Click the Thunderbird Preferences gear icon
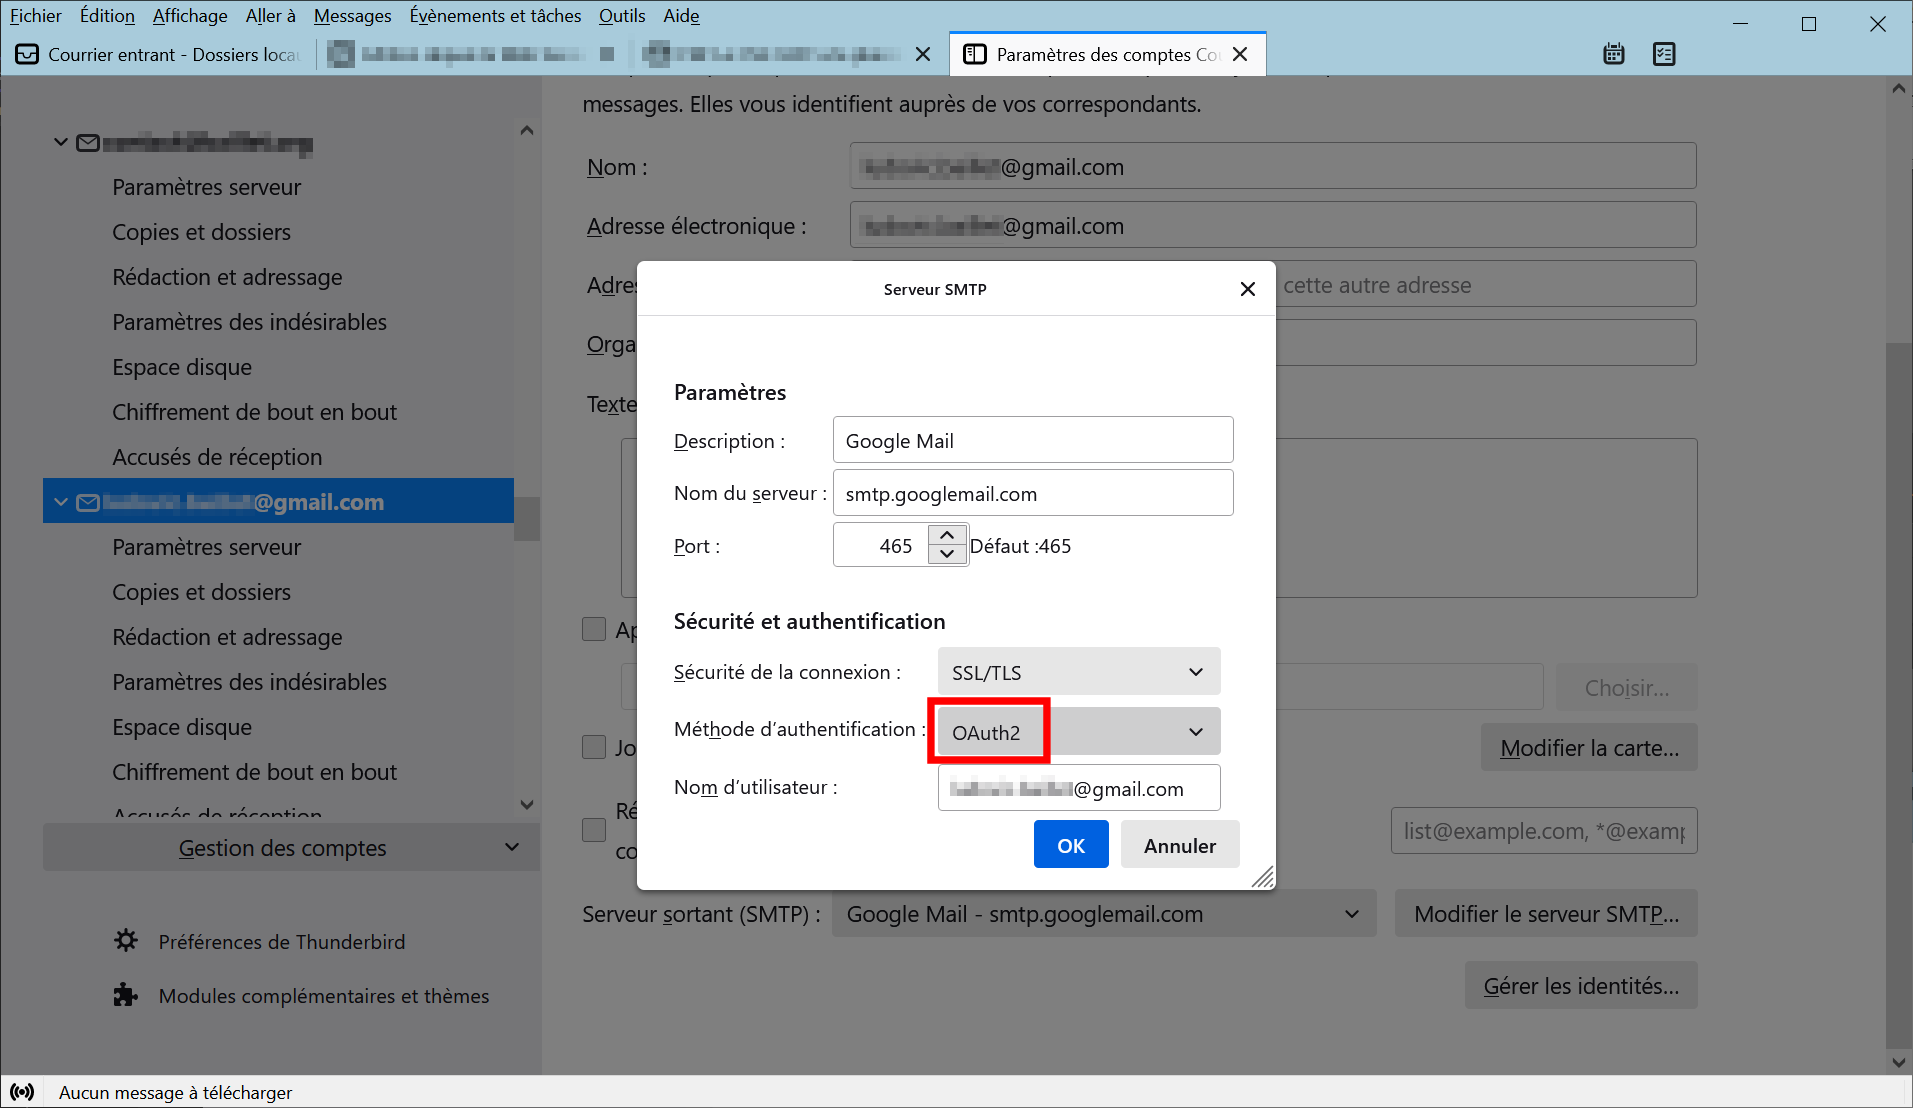The width and height of the screenshot is (1913, 1108). (125, 940)
